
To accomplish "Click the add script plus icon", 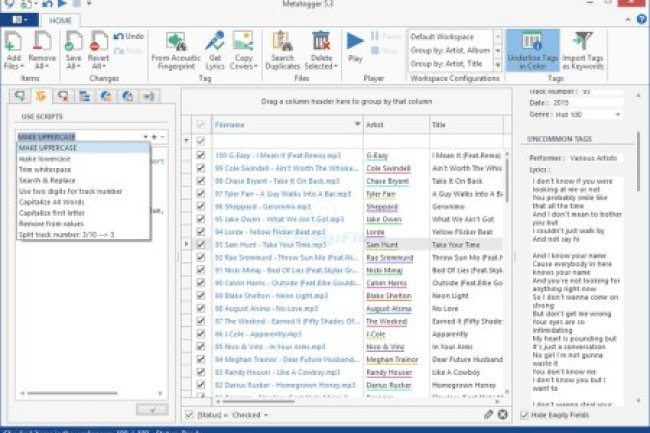I will [x=154, y=136].
